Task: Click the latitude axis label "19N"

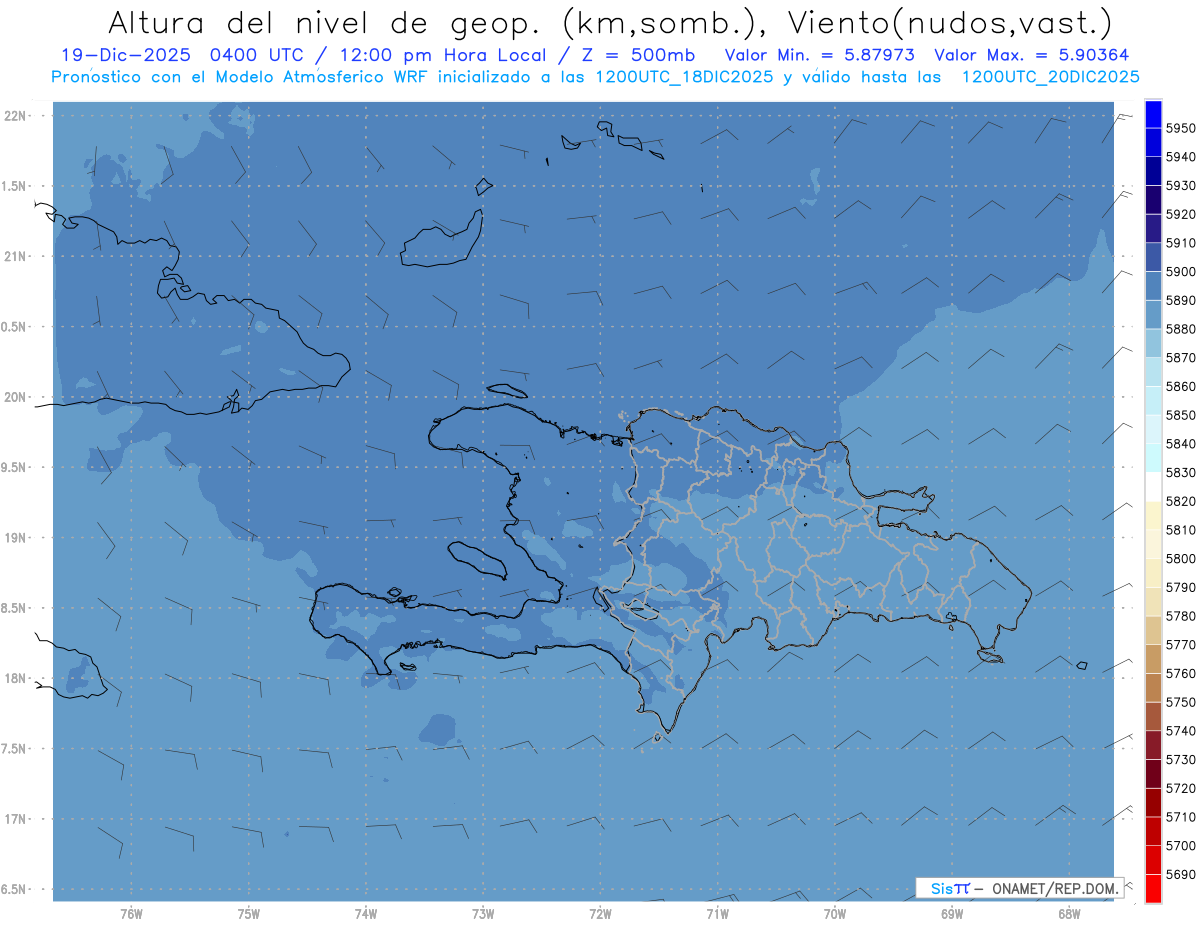Action: (15, 538)
